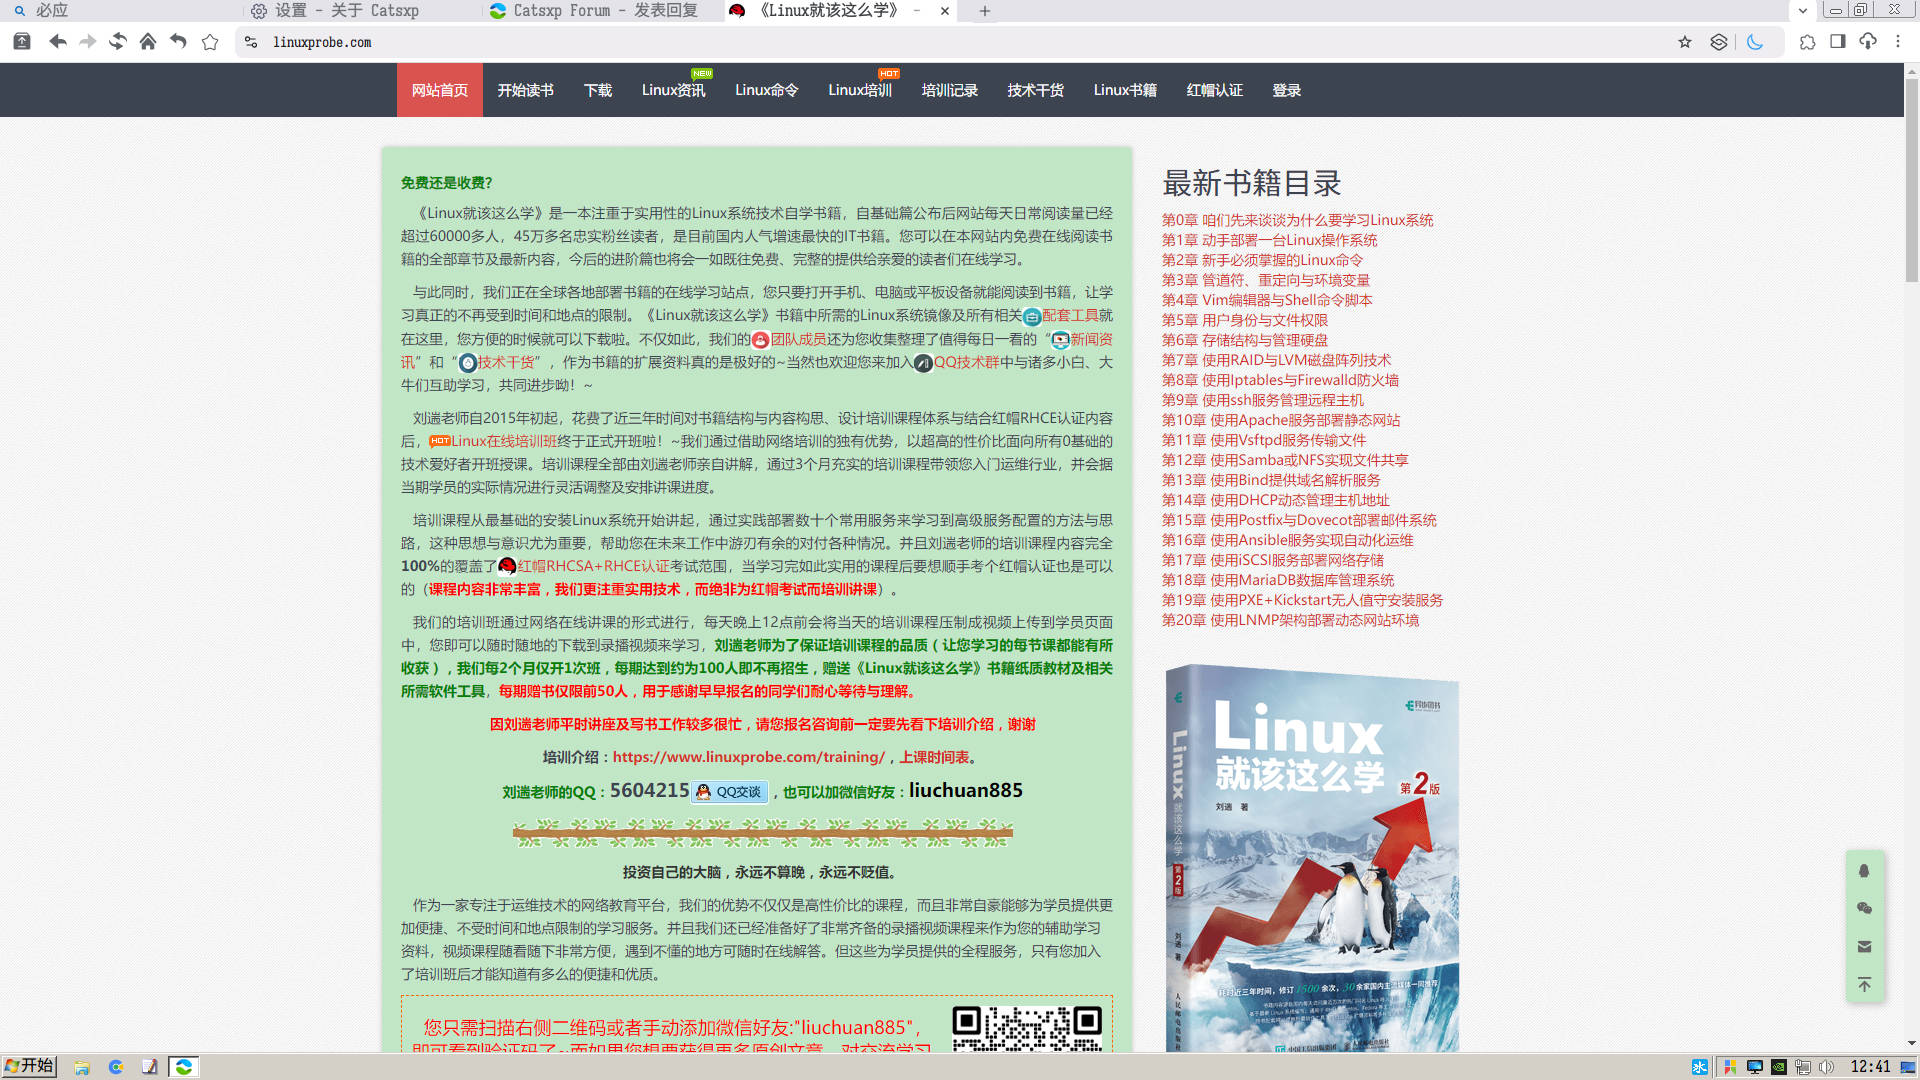Open Linux培训 navigation item
This screenshot has height=1080, width=1920.
coord(860,90)
